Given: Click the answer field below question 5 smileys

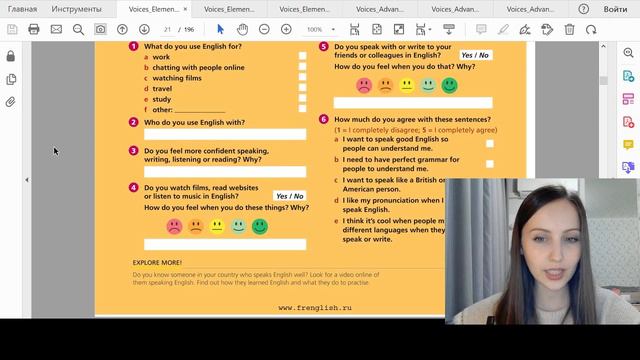Looking at the screenshot, I should pos(413,103).
